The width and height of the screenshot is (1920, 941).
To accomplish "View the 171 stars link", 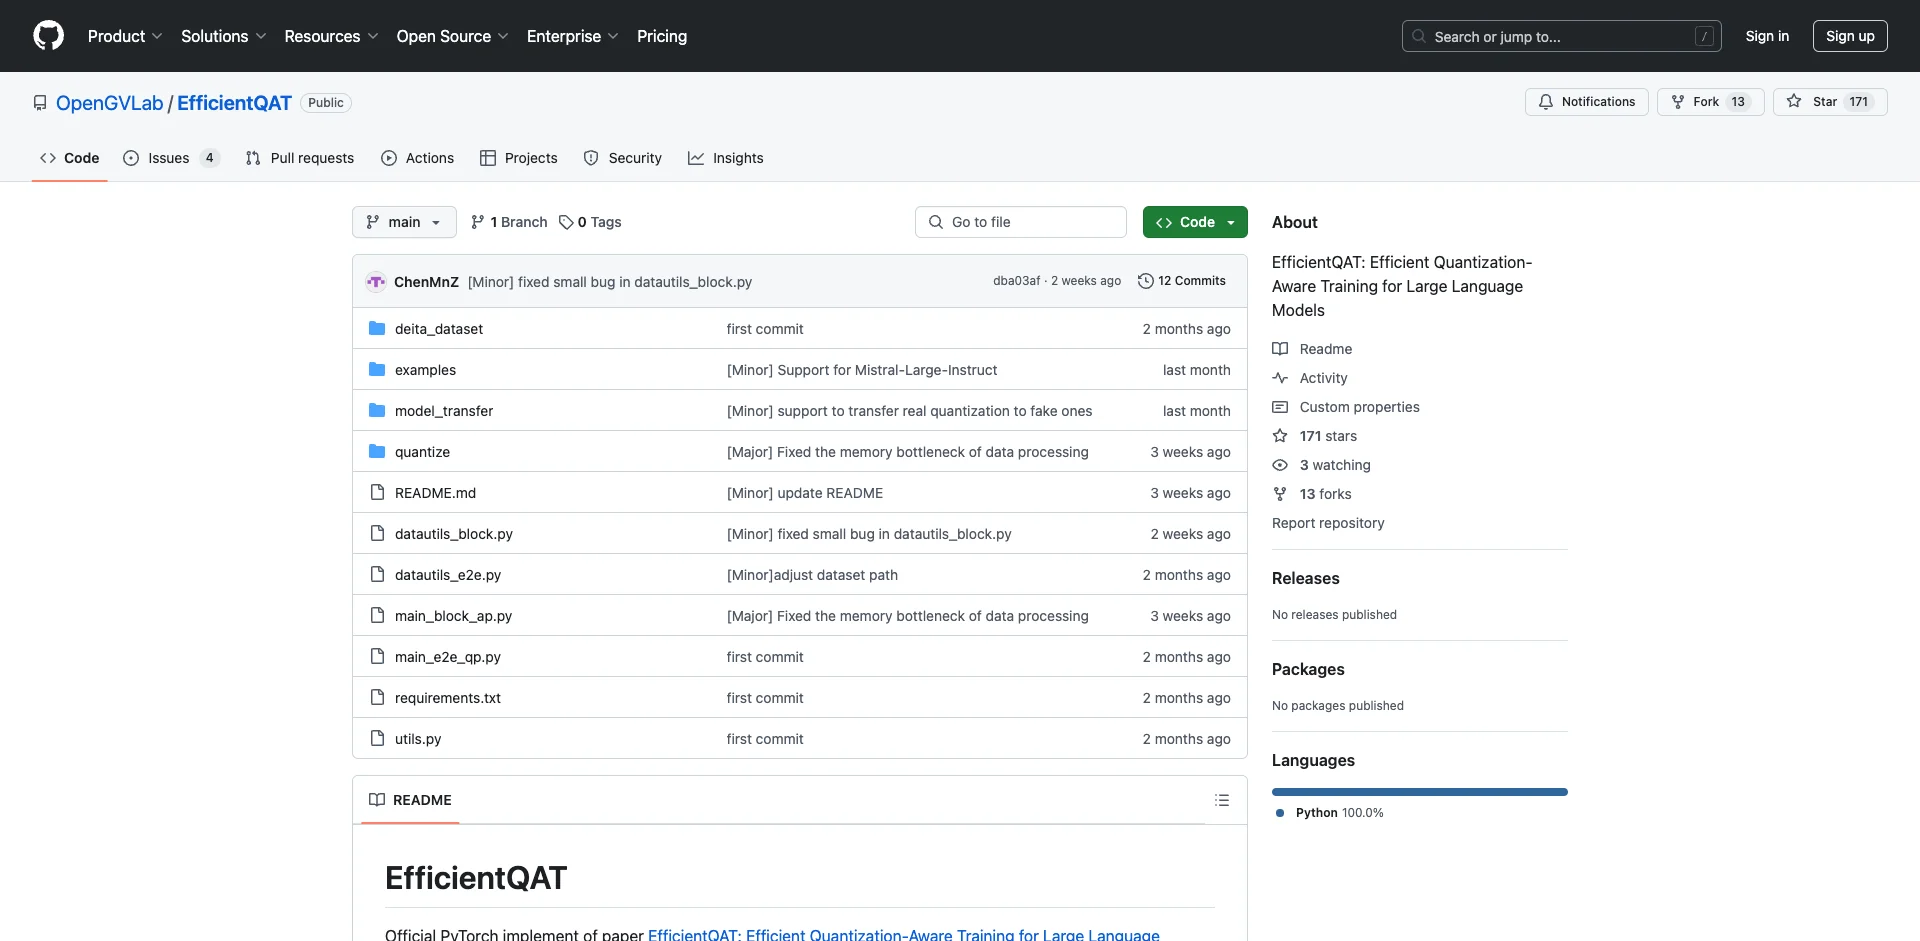I will point(1315,436).
